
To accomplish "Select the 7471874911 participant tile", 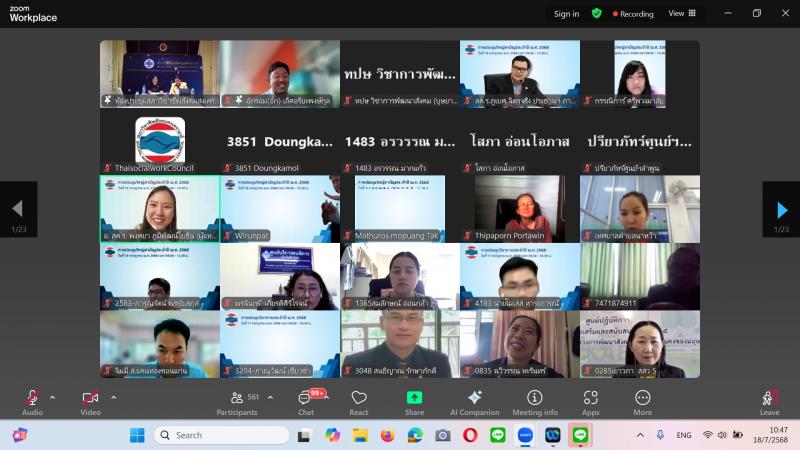I will (640, 277).
